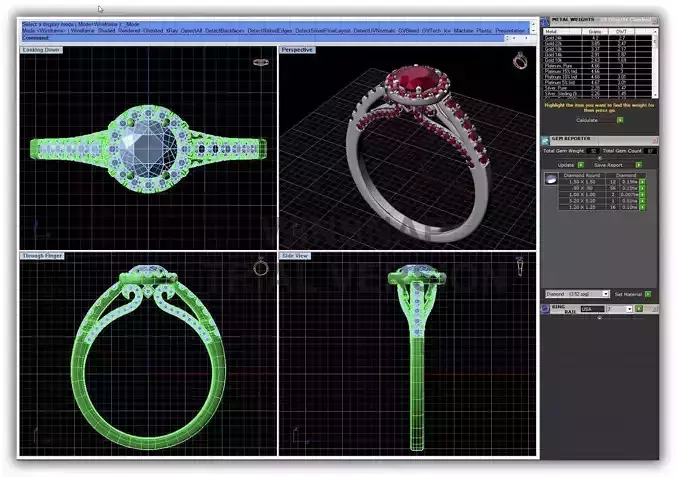Screen dimensions: 676x477
Task: Choose the Shaded display mode option
Action: [106, 31]
